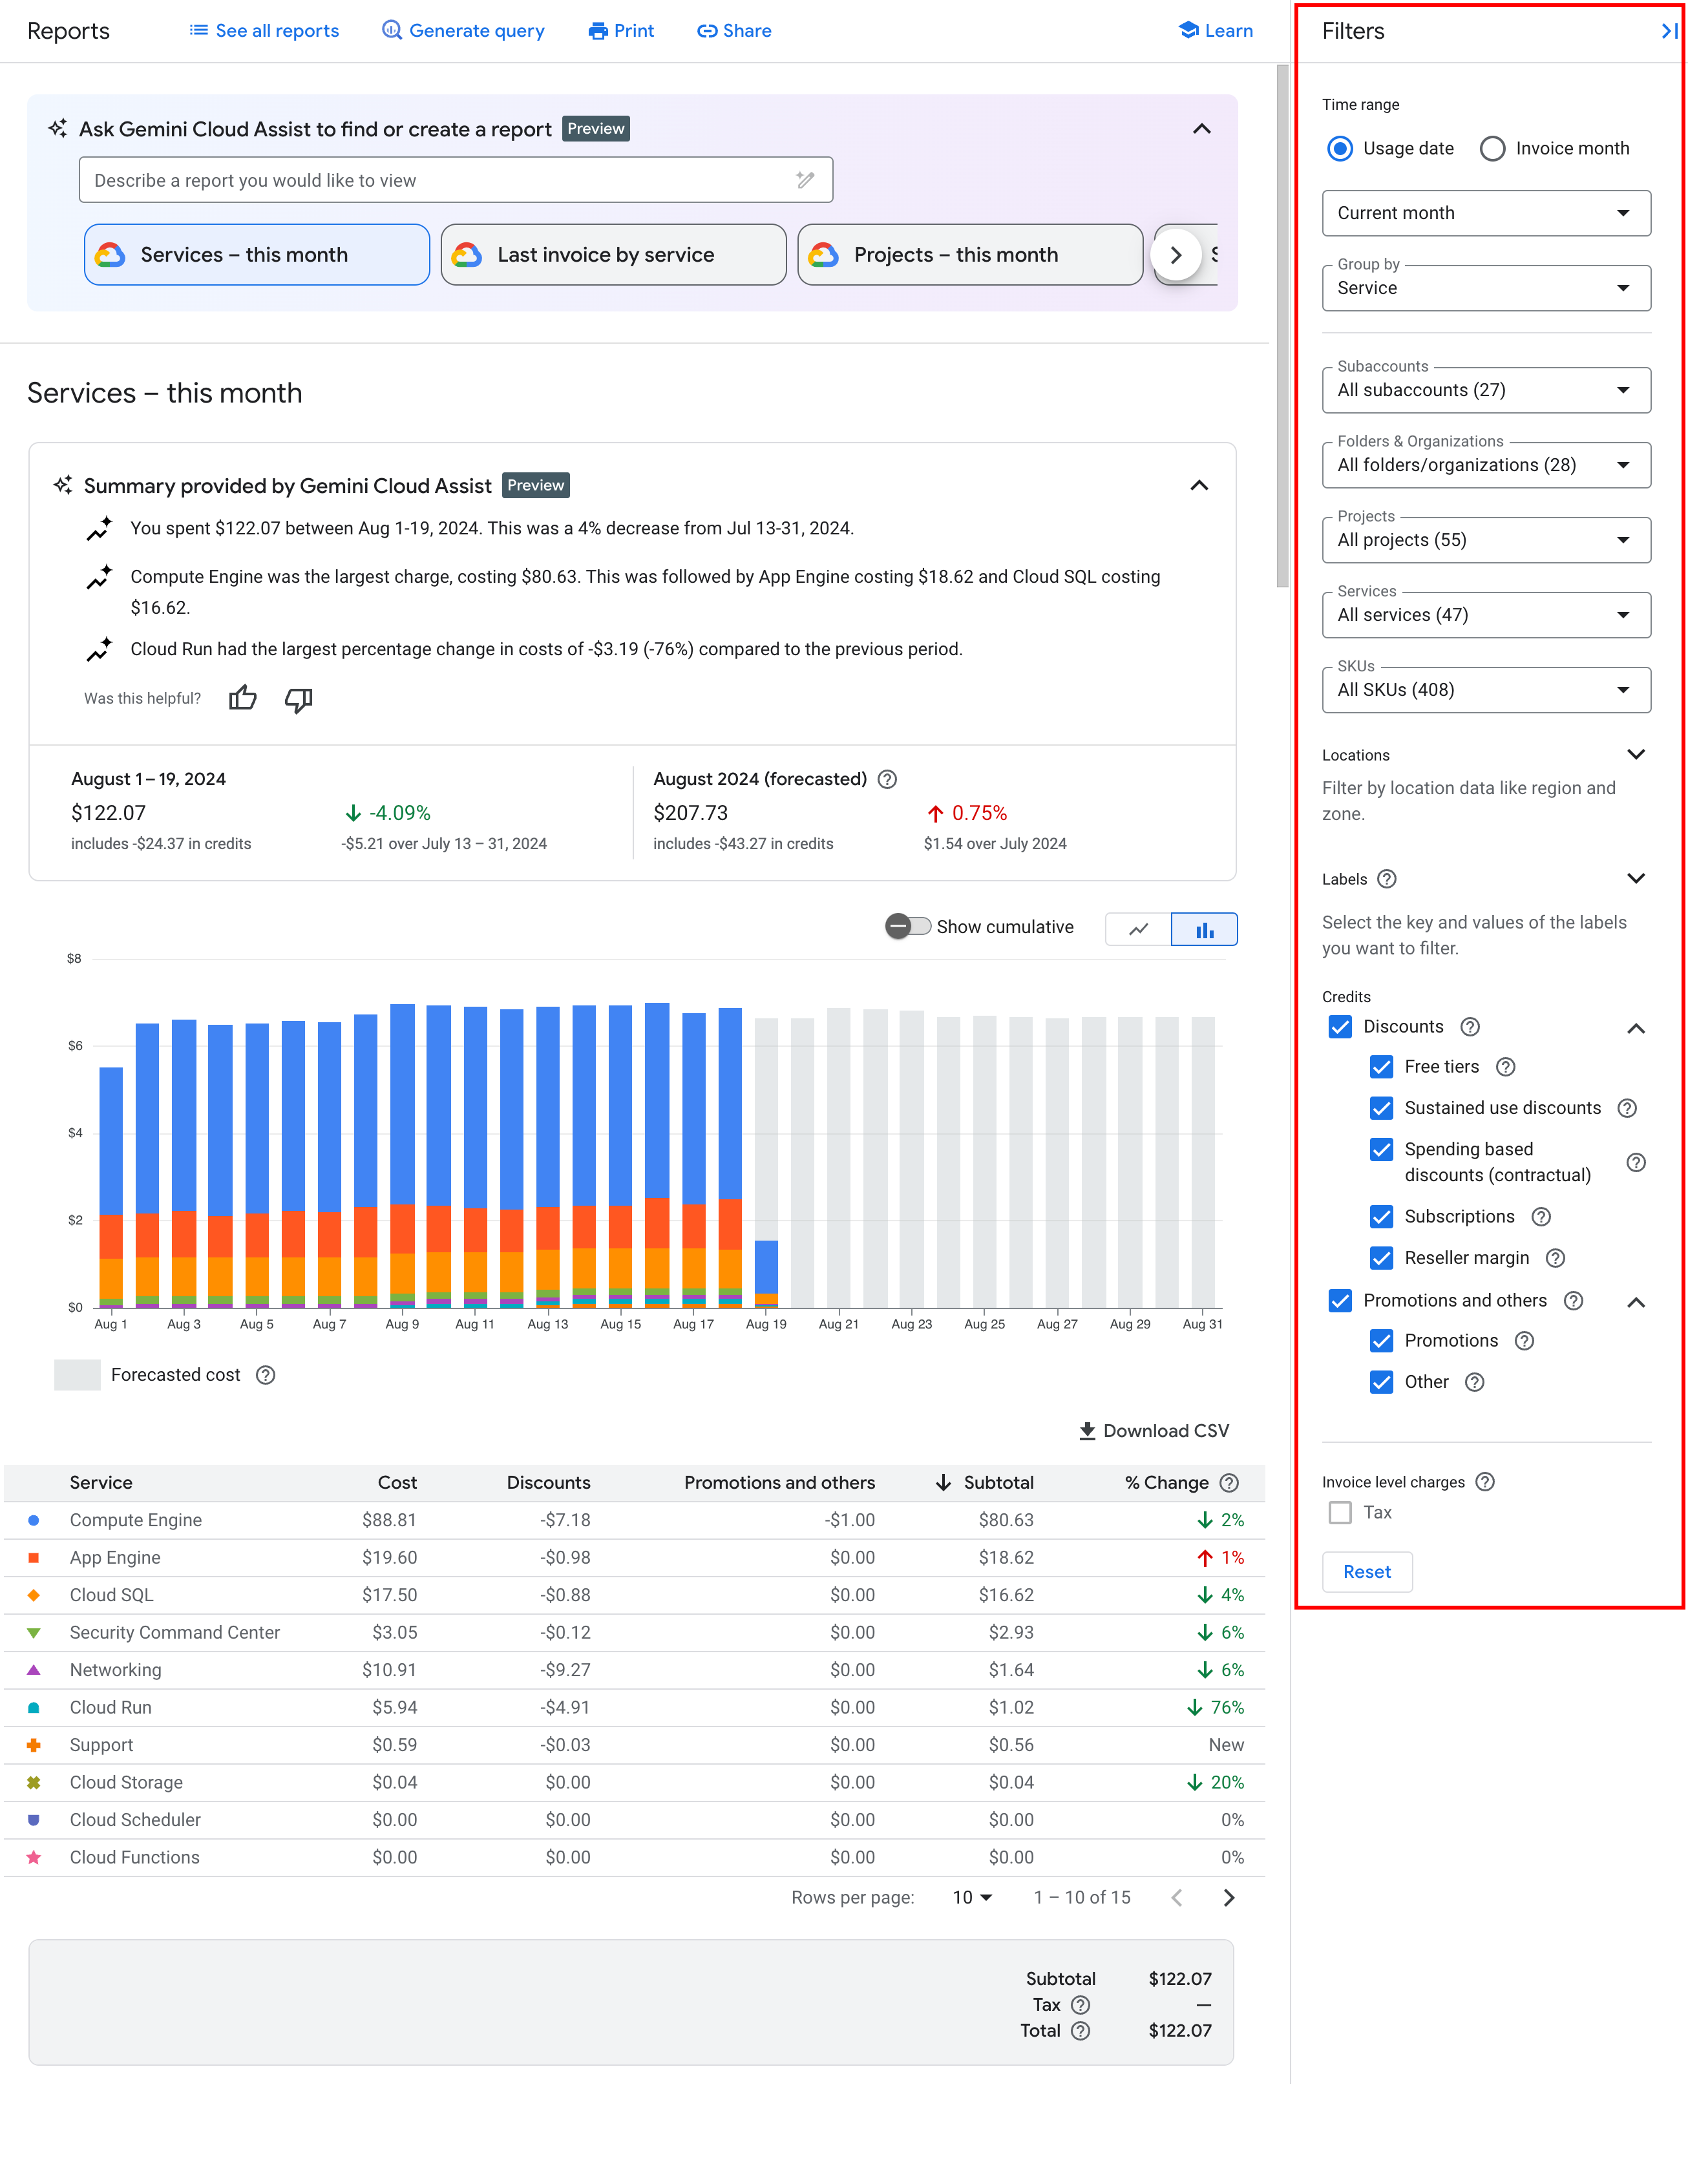Click the Learn icon
This screenshot has width=1688, height=2184.
pyautogui.click(x=1187, y=30)
